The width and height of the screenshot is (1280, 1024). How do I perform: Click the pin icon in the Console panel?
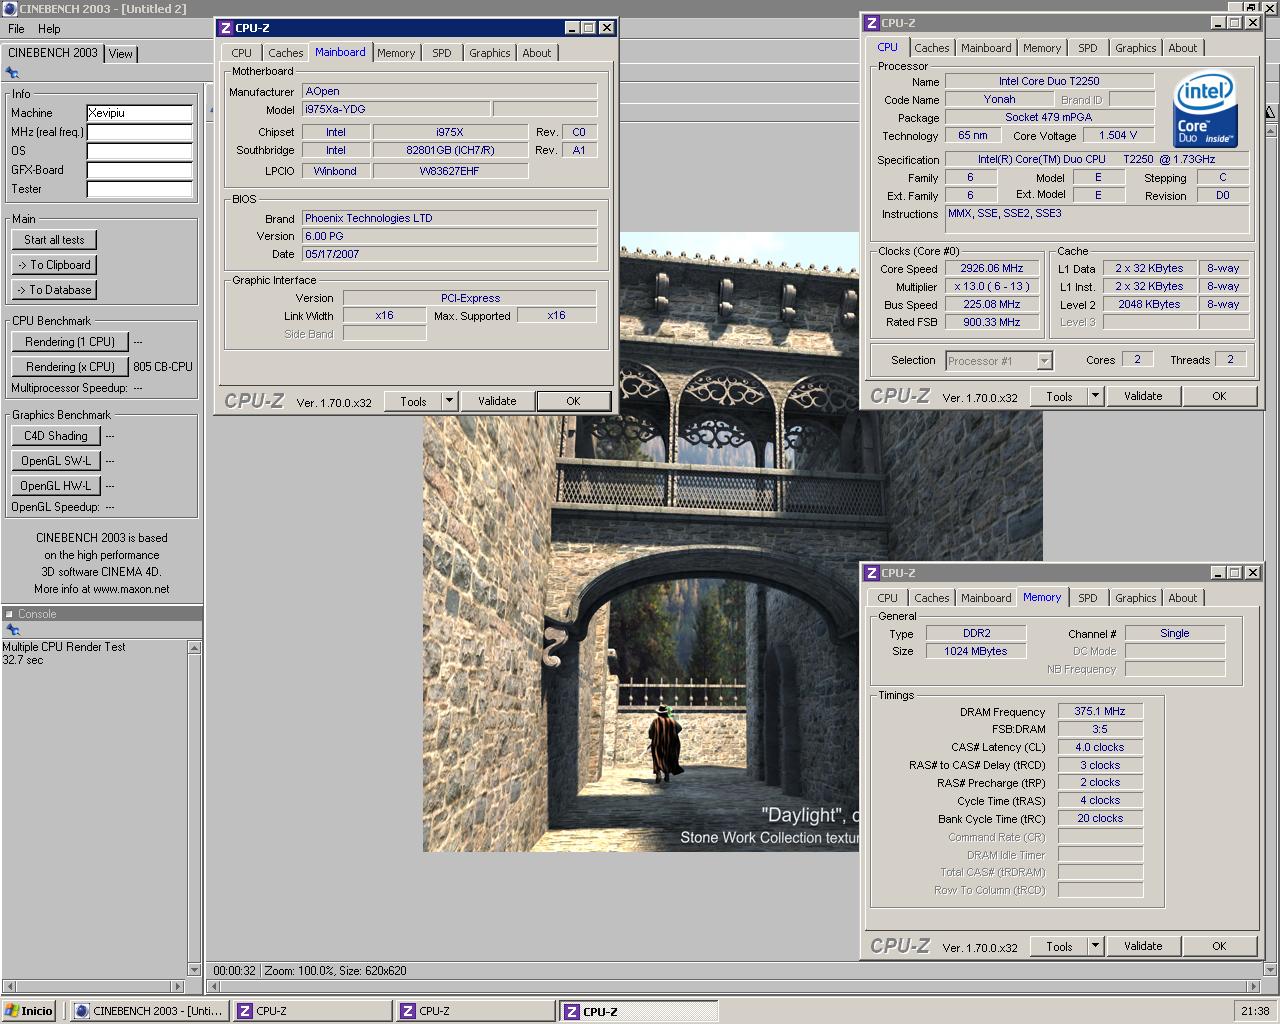click(x=12, y=630)
